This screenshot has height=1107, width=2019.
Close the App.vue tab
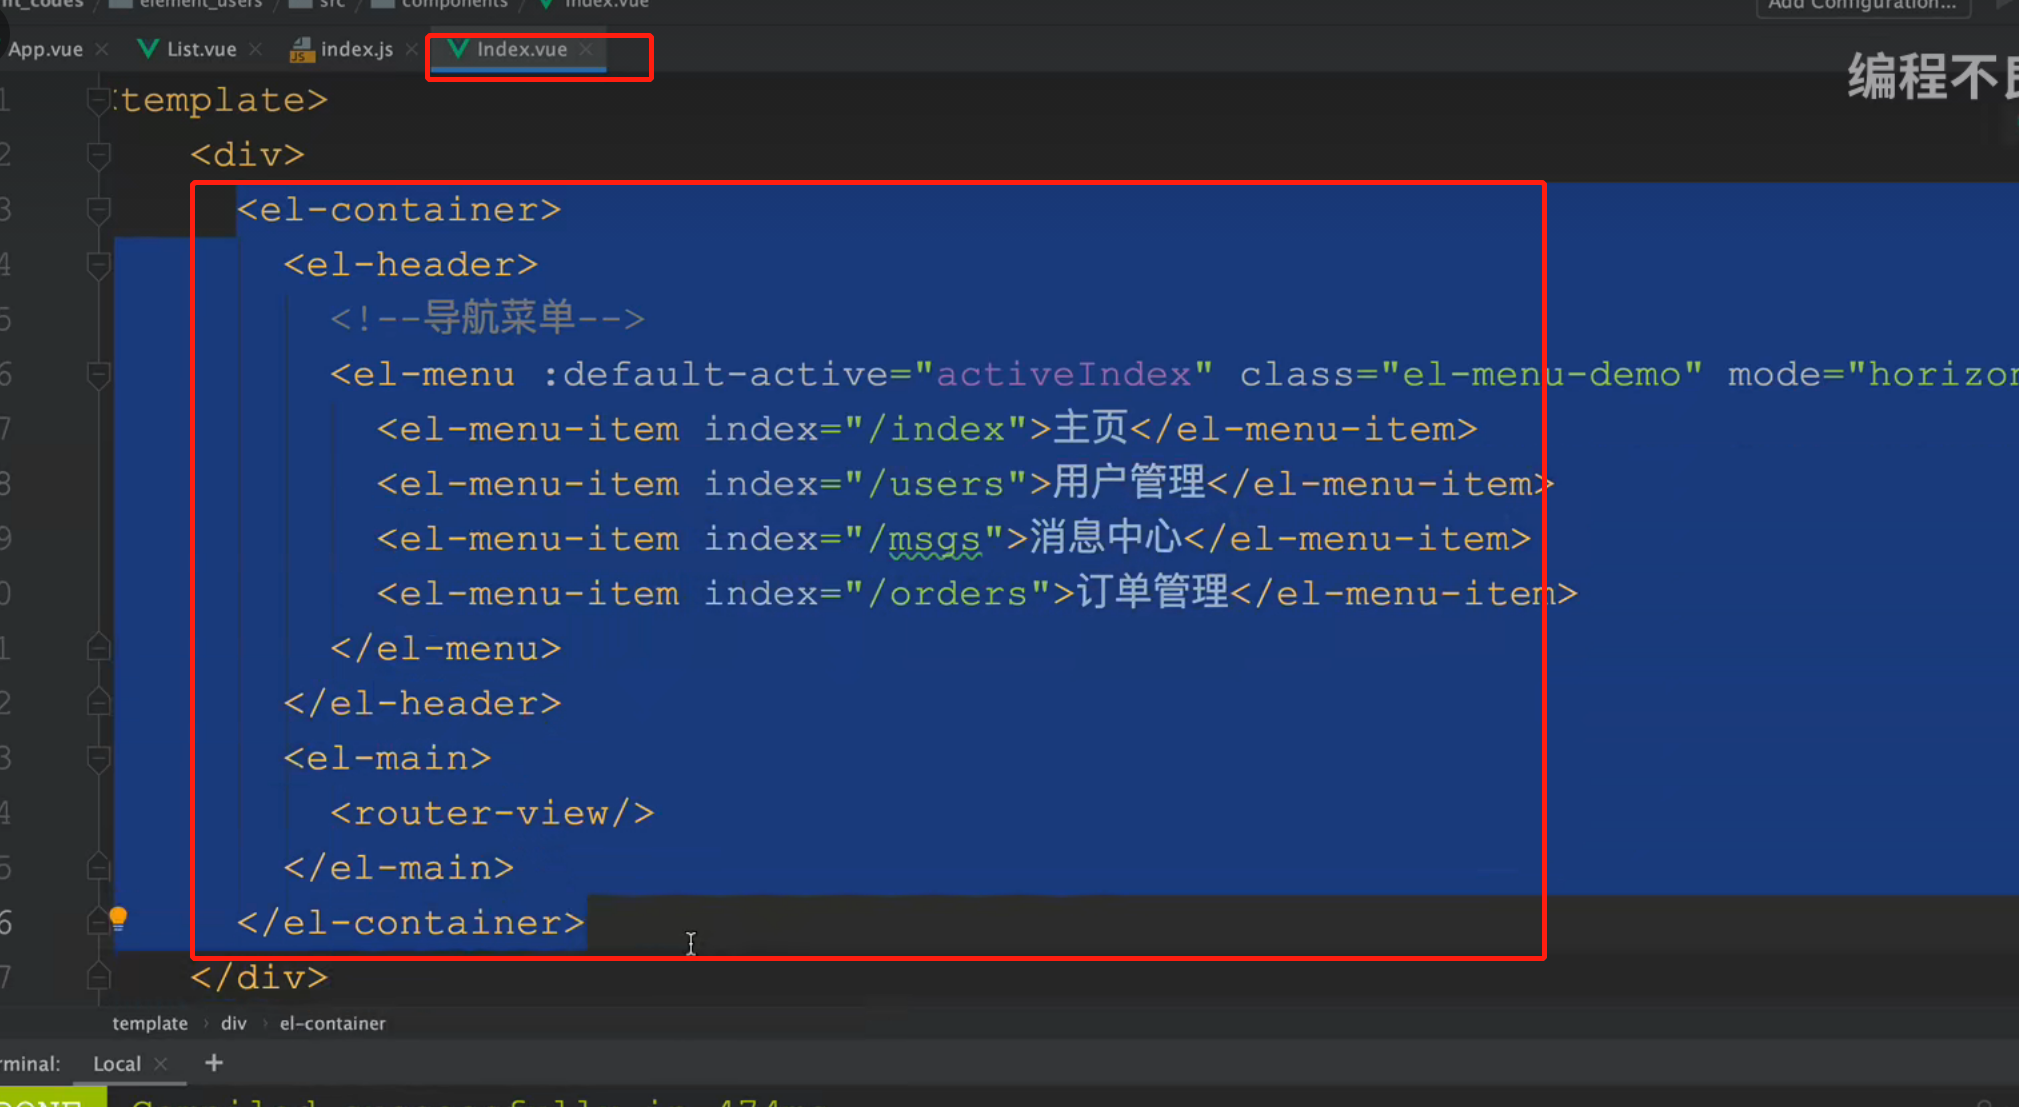pyautogui.click(x=101, y=49)
